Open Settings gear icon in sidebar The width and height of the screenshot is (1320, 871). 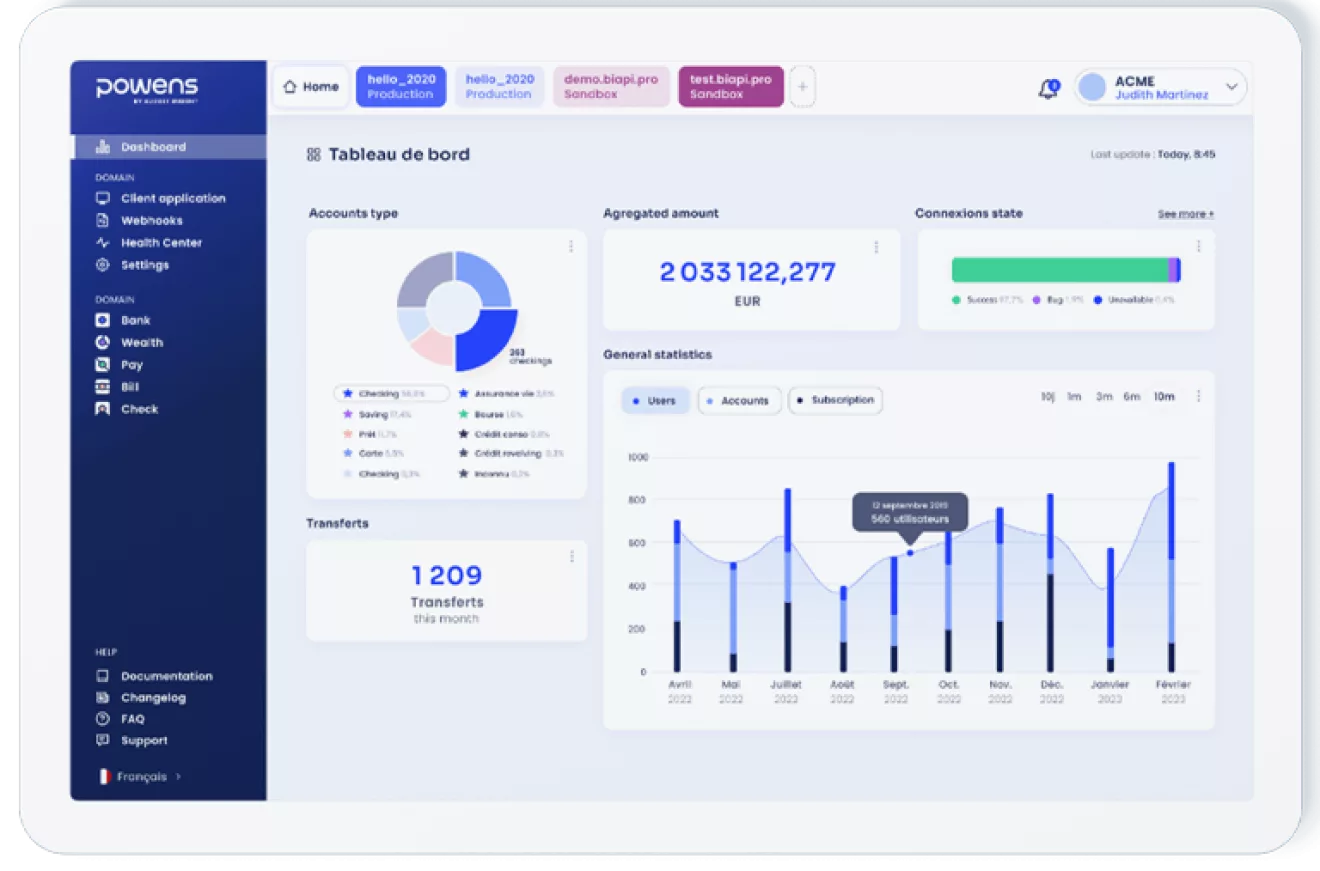point(102,265)
